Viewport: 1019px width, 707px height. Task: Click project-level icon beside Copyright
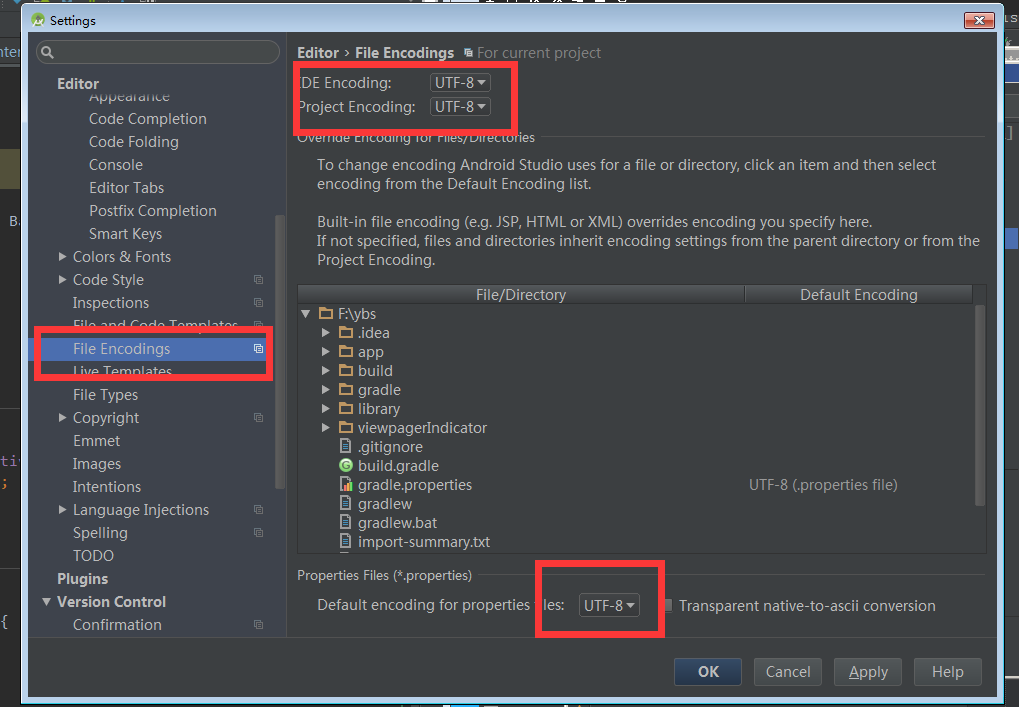(x=259, y=418)
